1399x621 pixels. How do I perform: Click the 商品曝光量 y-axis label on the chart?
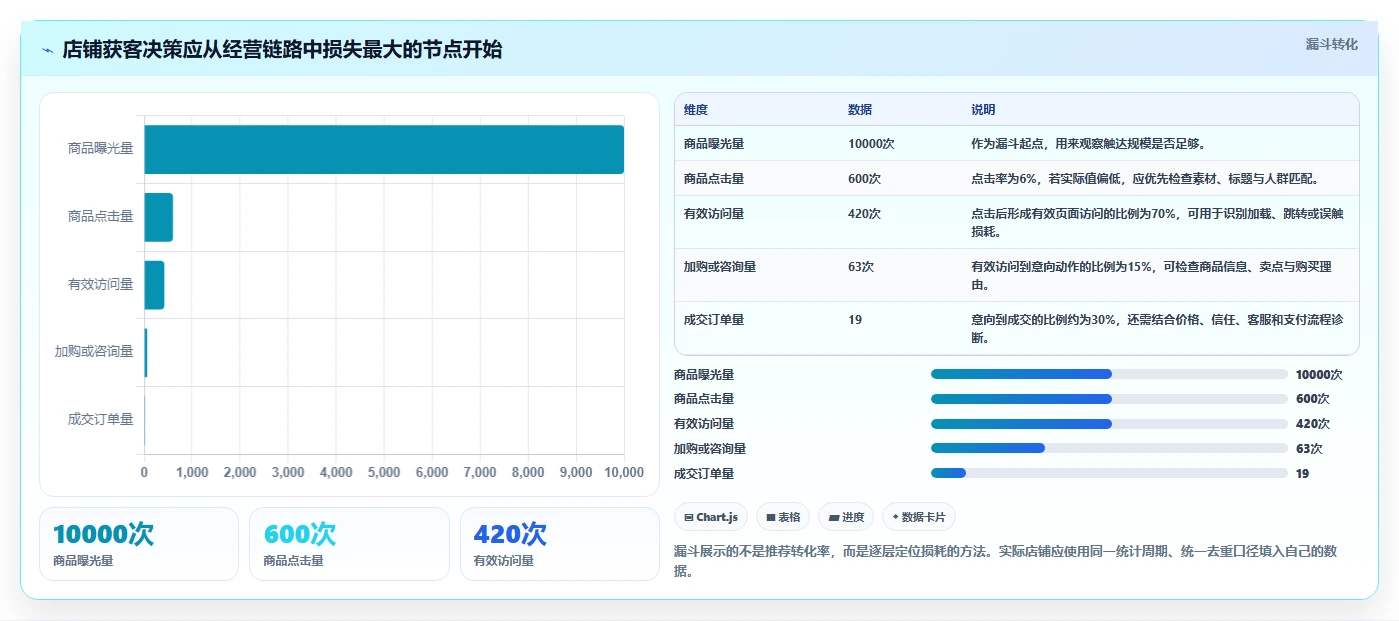100,148
